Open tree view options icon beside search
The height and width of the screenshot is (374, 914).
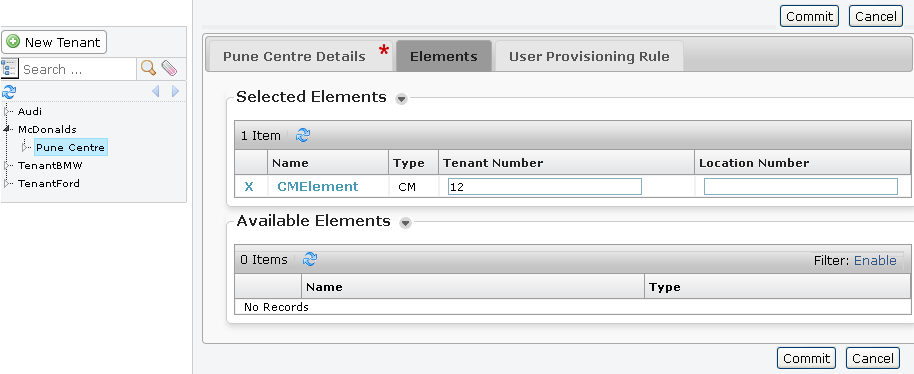pyautogui.click(x=9, y=69)
